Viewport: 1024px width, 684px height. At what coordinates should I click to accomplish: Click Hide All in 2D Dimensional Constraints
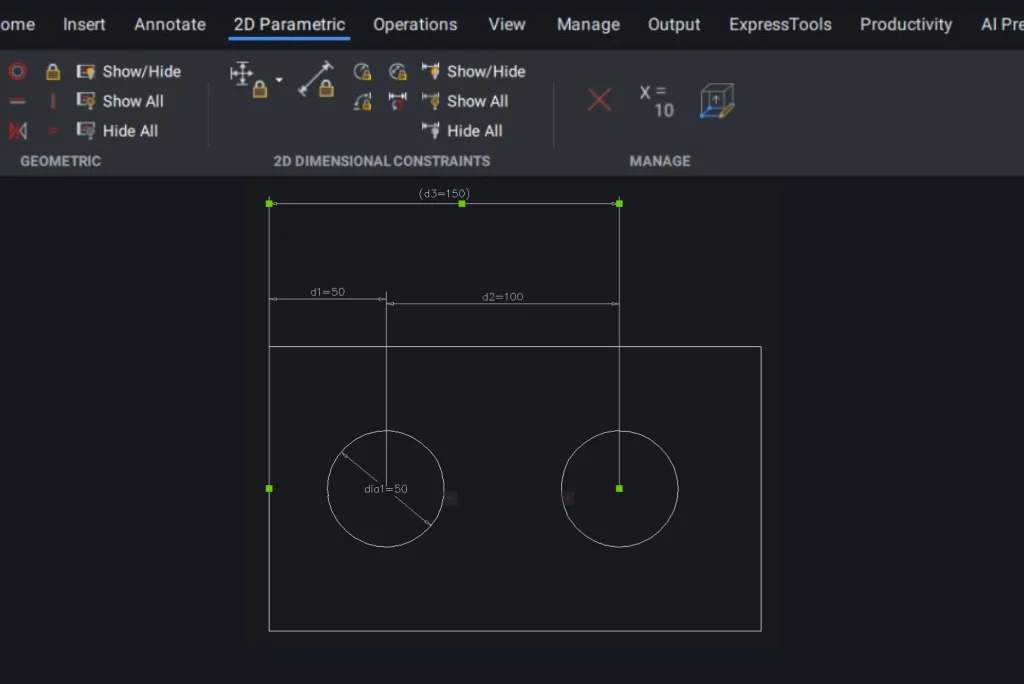[x=462, y=131]
